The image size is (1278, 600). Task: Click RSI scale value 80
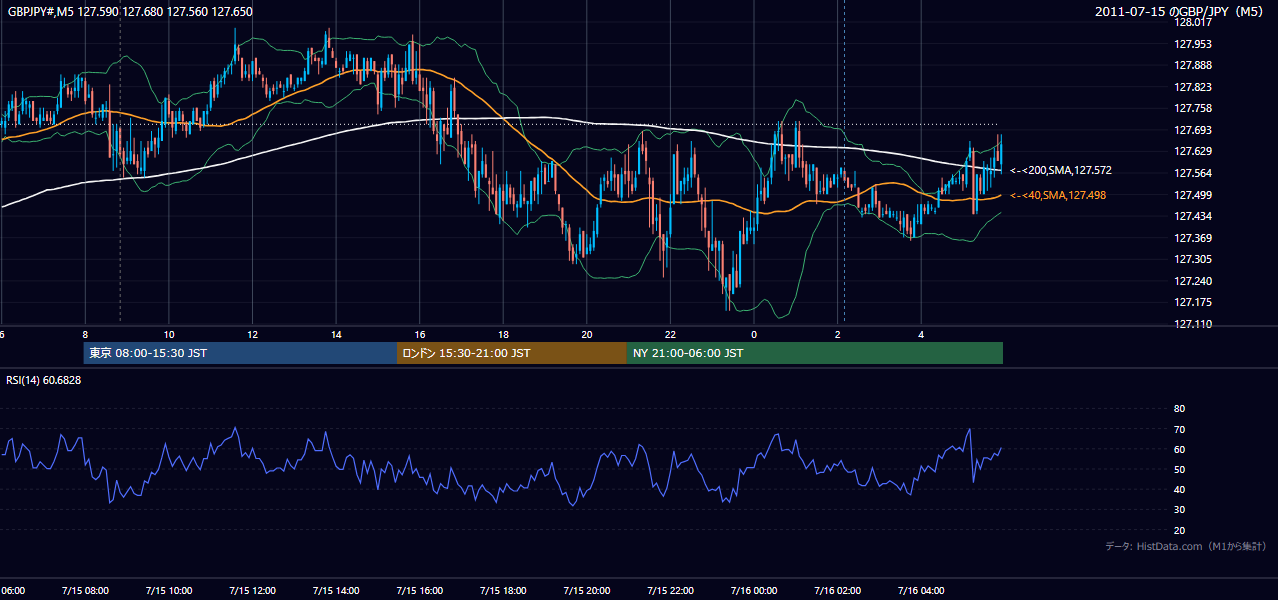pos(1180,409)
